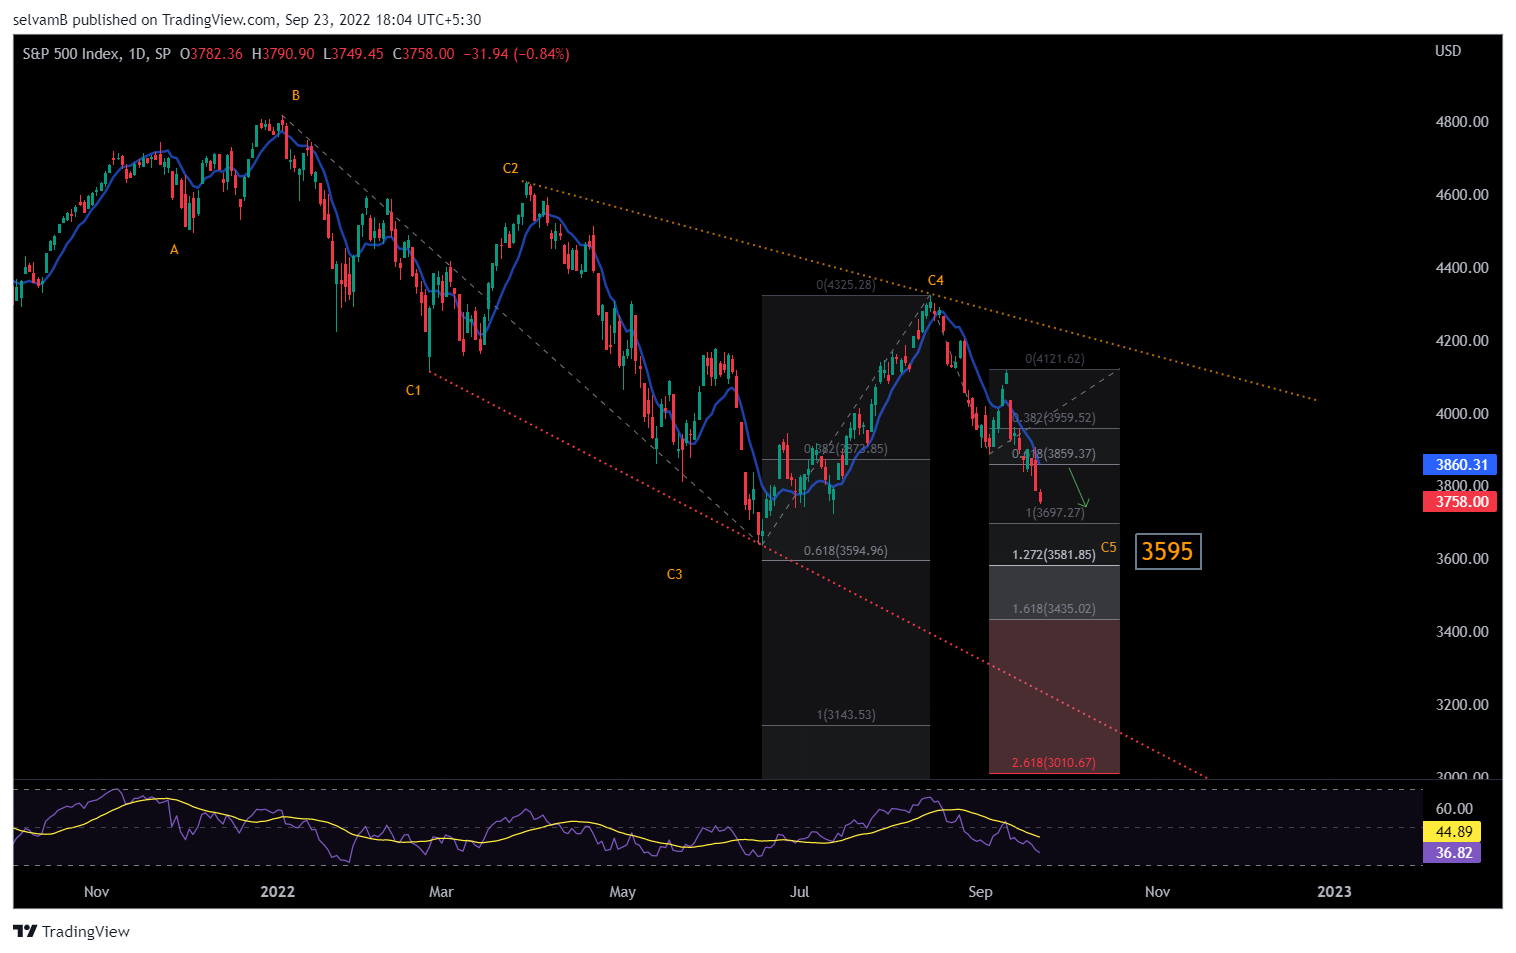Image resolution: width=1516 pixels, height=953 pixels.
Task: Click the Fibonacci level 0.382(3959.52)
Action: tap(1054, 418)
